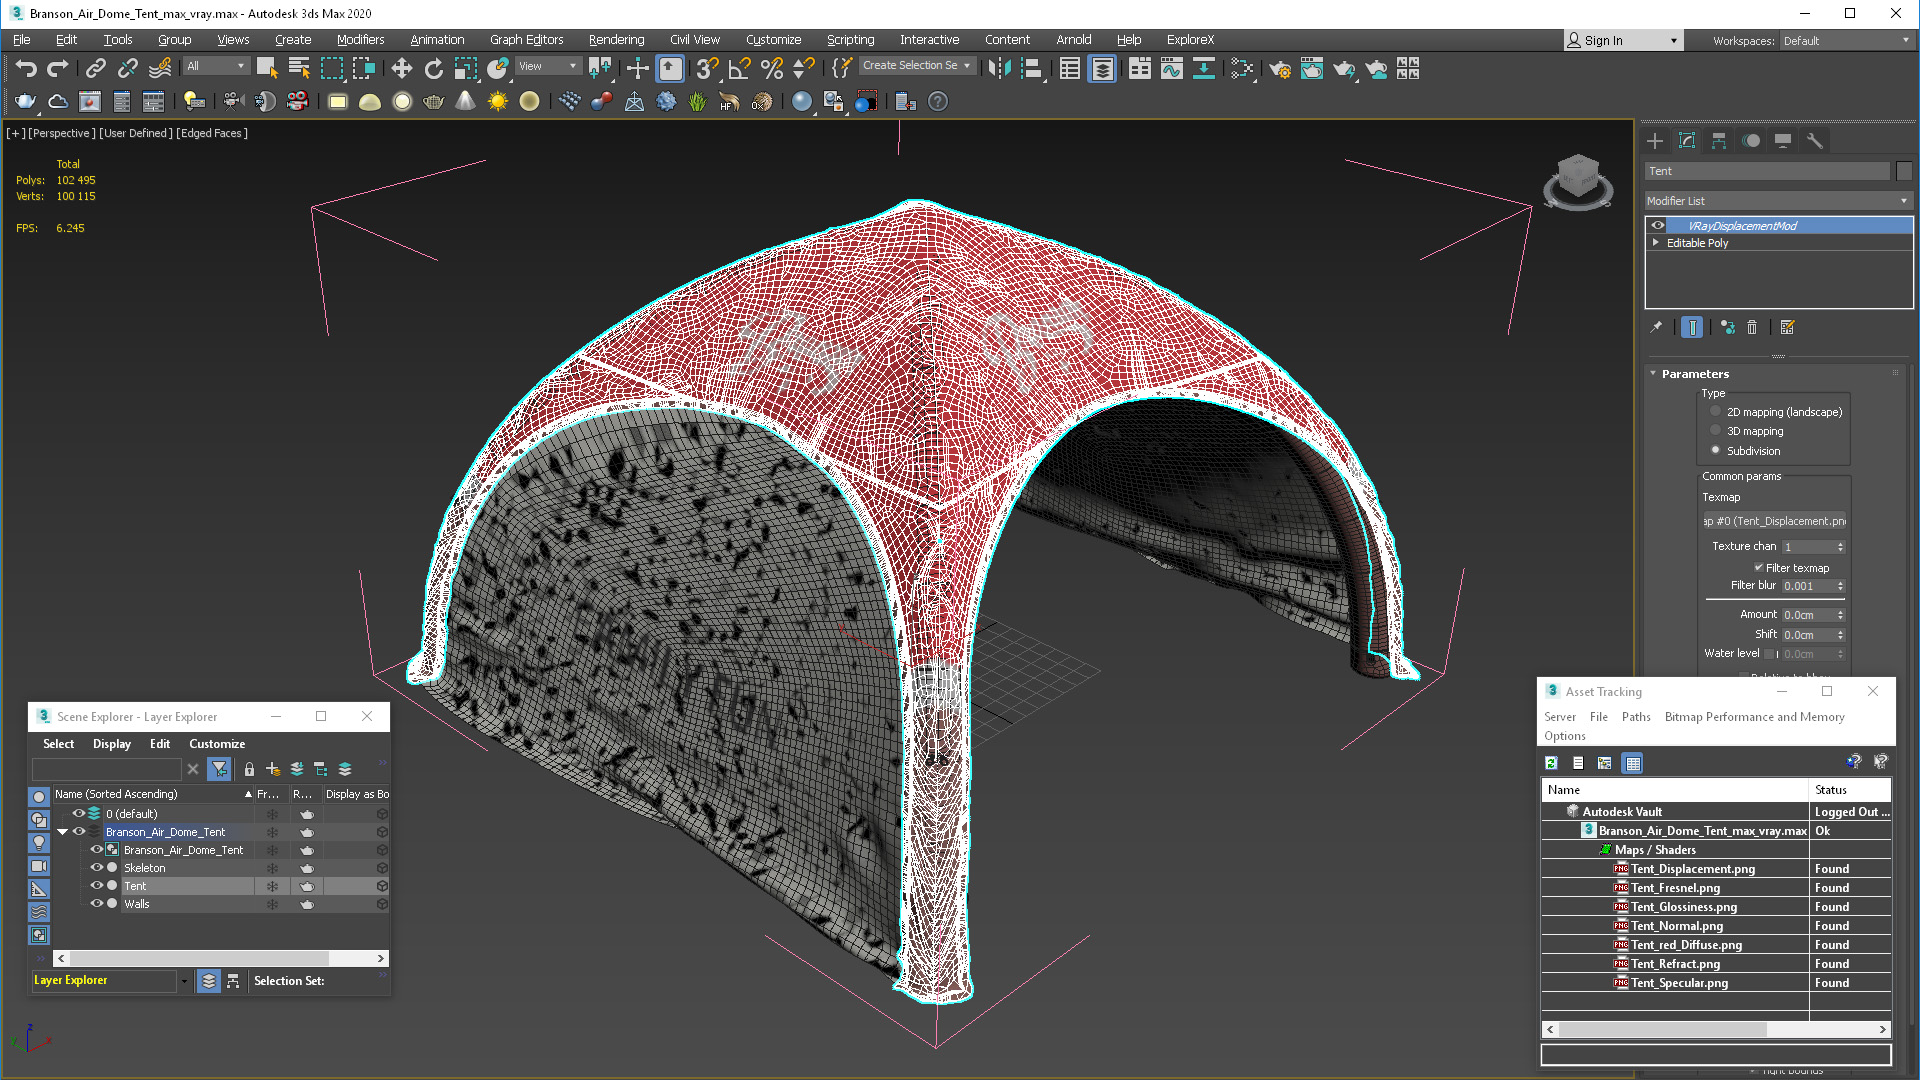Click the Mirror tool icon
Screen dimensions: 1920x1080
(999, 68)
